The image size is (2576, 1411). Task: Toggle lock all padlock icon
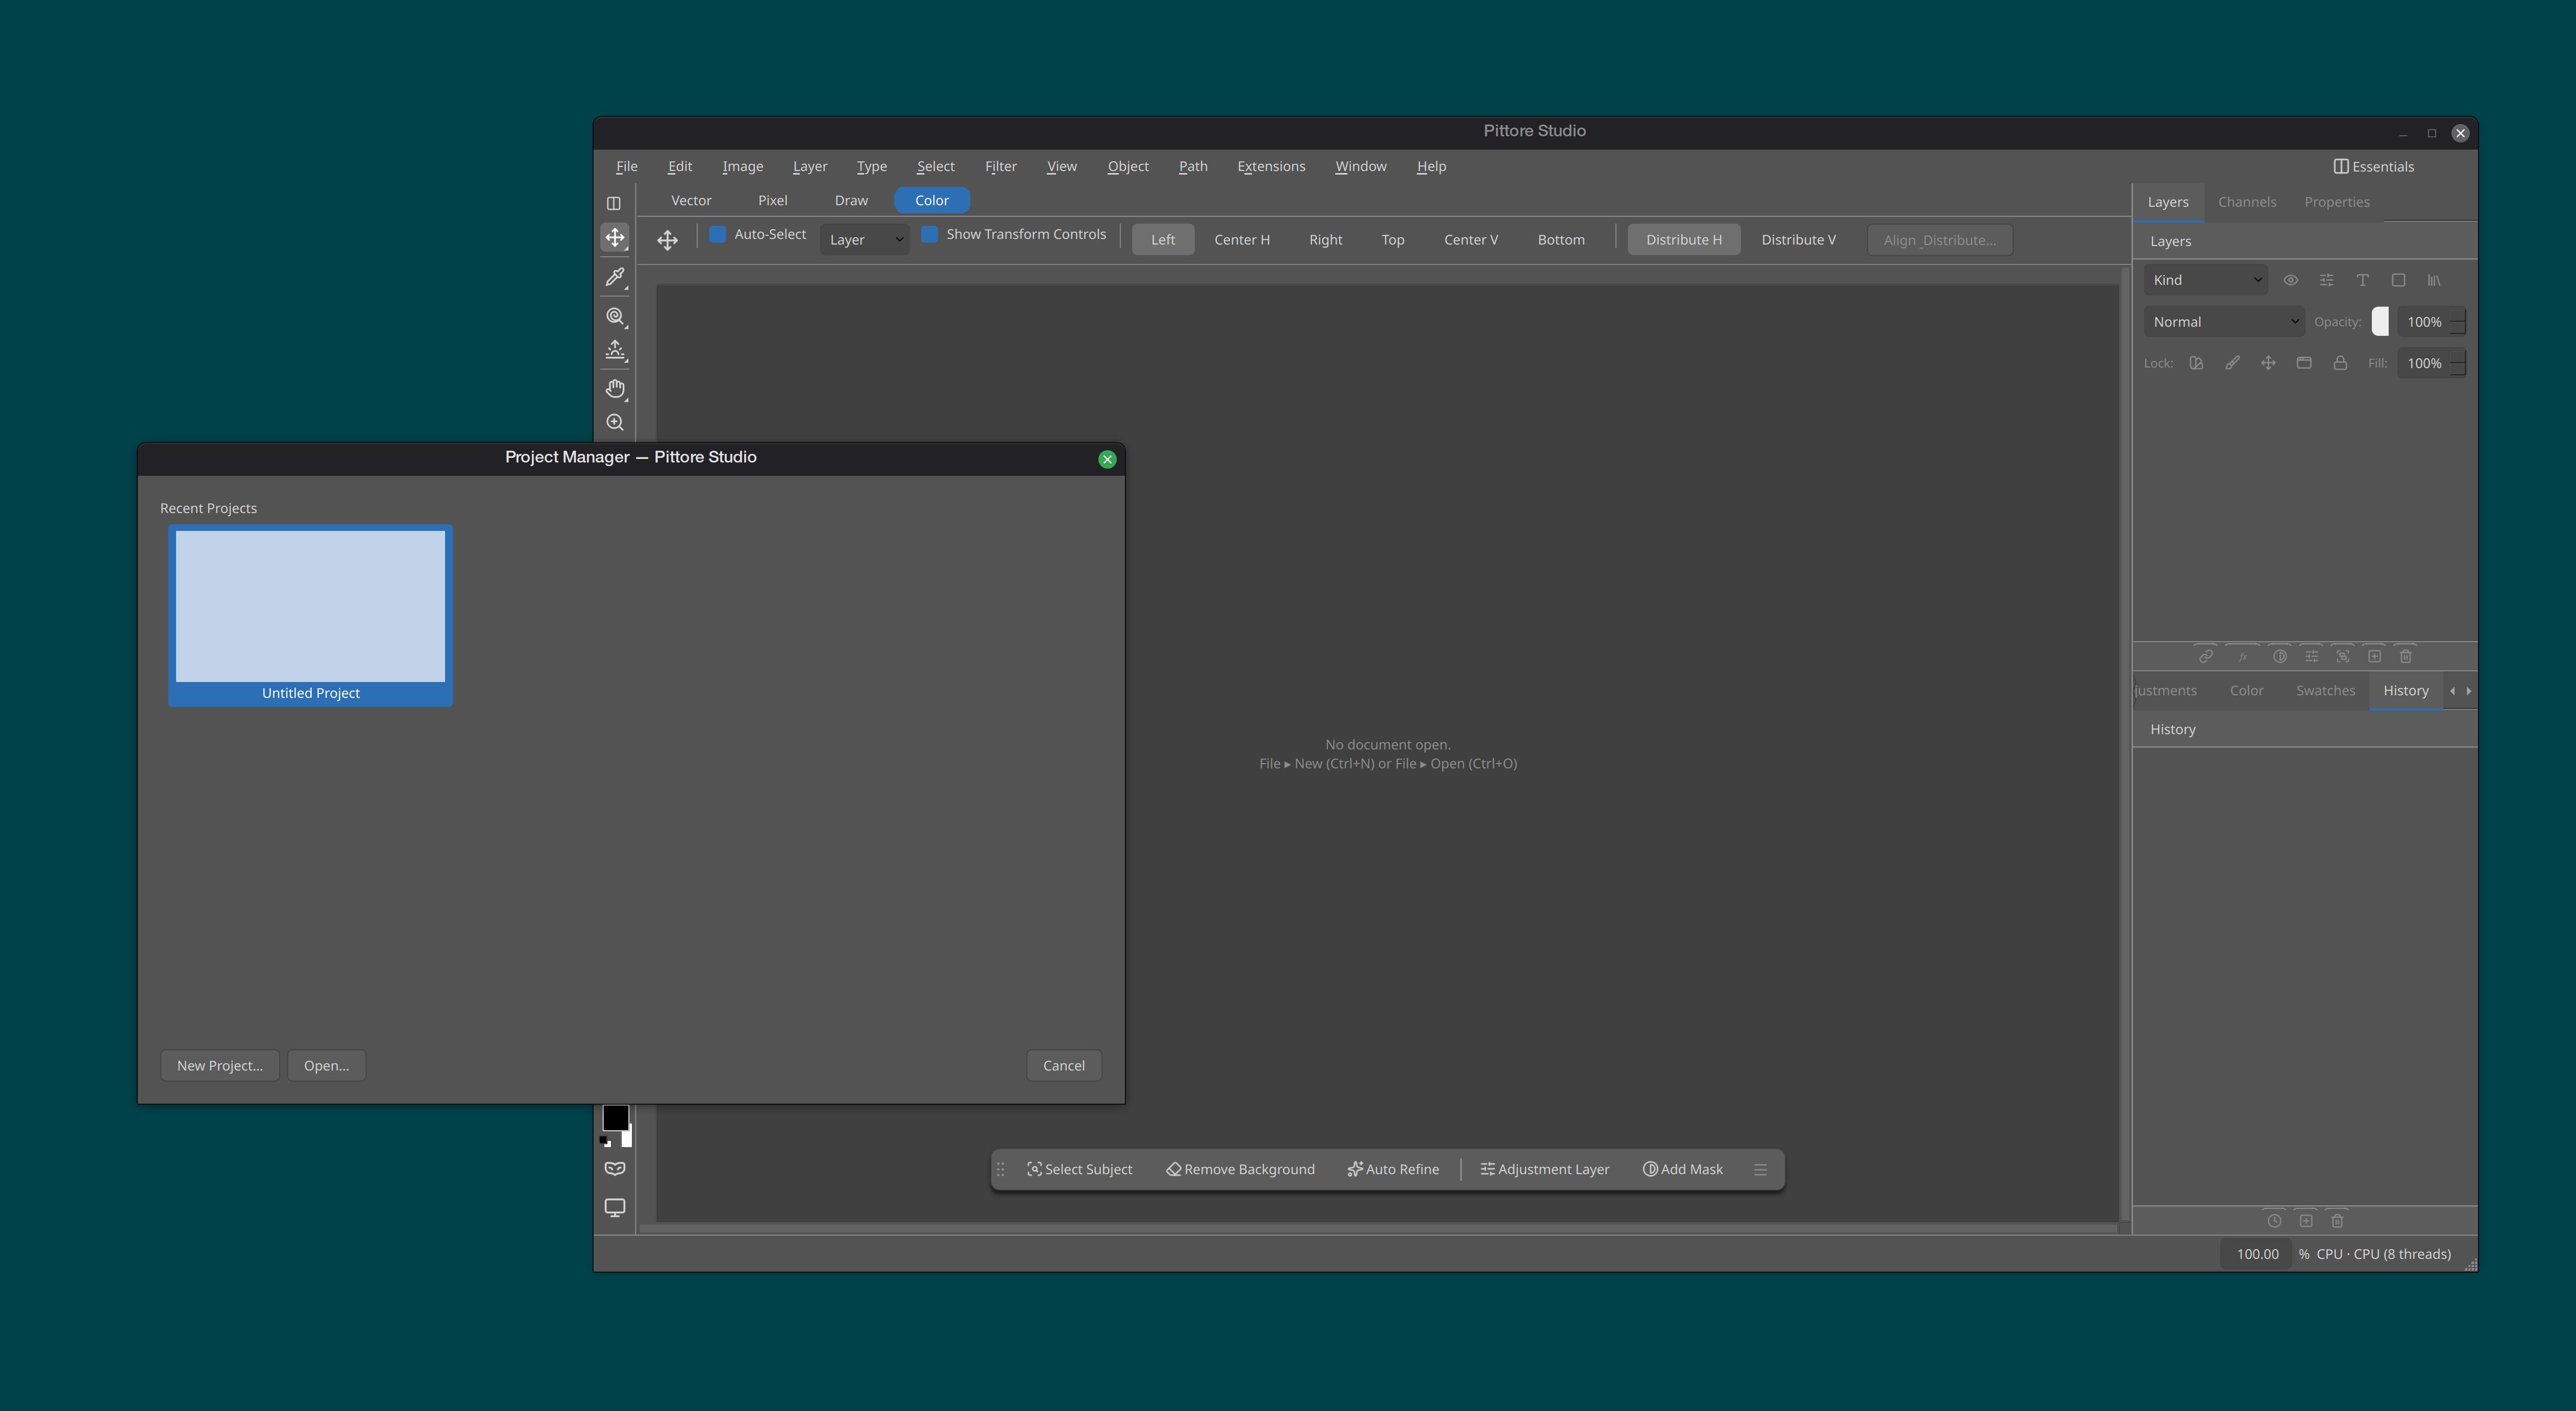[2340, 363]
